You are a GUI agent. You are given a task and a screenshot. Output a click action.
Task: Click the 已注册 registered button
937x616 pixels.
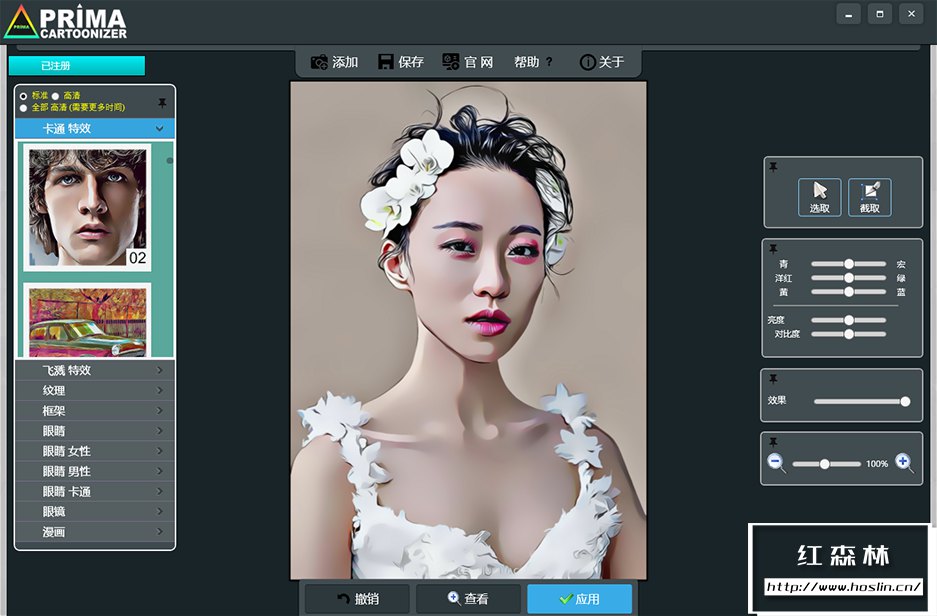(x=76, y=66)
